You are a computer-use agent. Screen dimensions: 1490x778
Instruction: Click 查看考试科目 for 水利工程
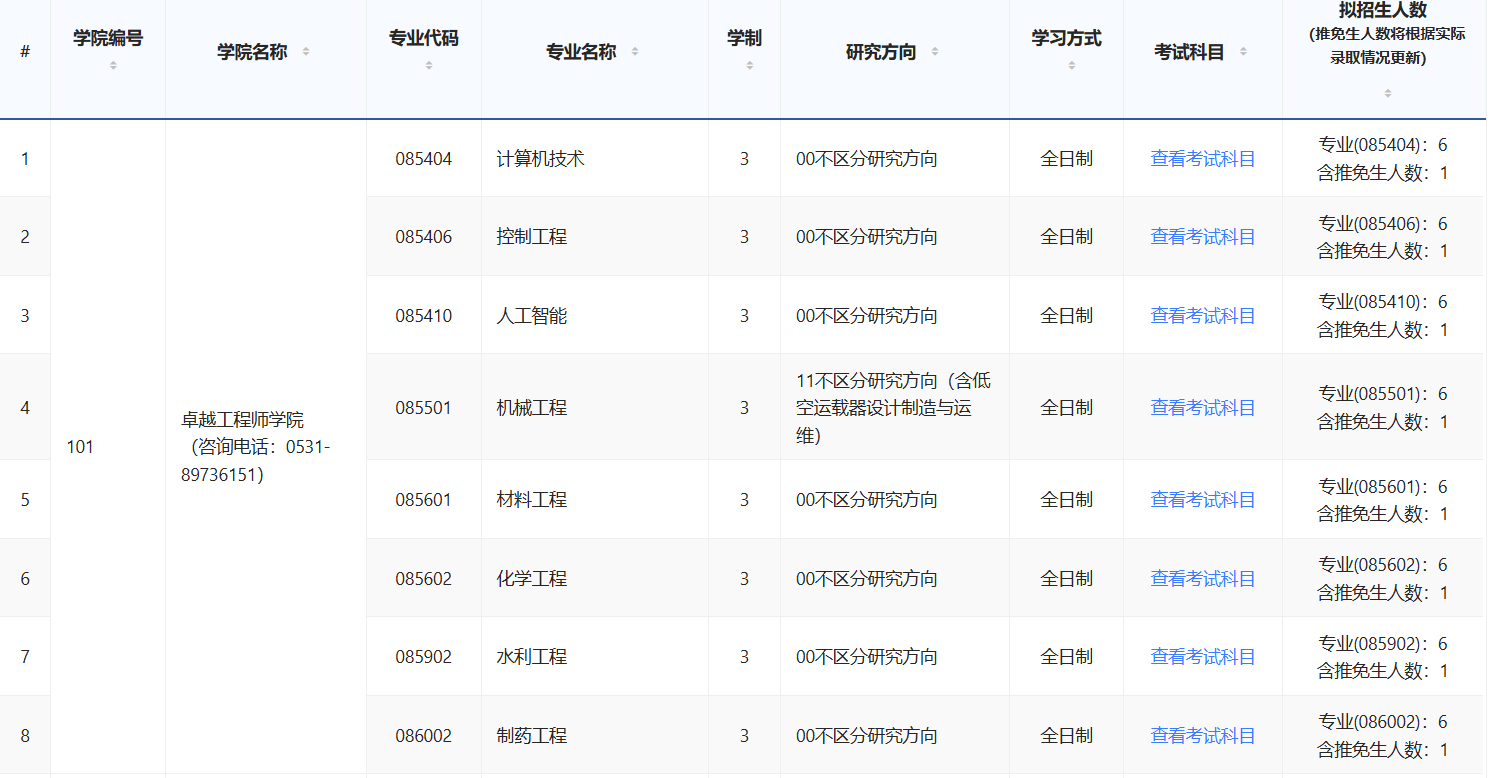coord(1202,657)
